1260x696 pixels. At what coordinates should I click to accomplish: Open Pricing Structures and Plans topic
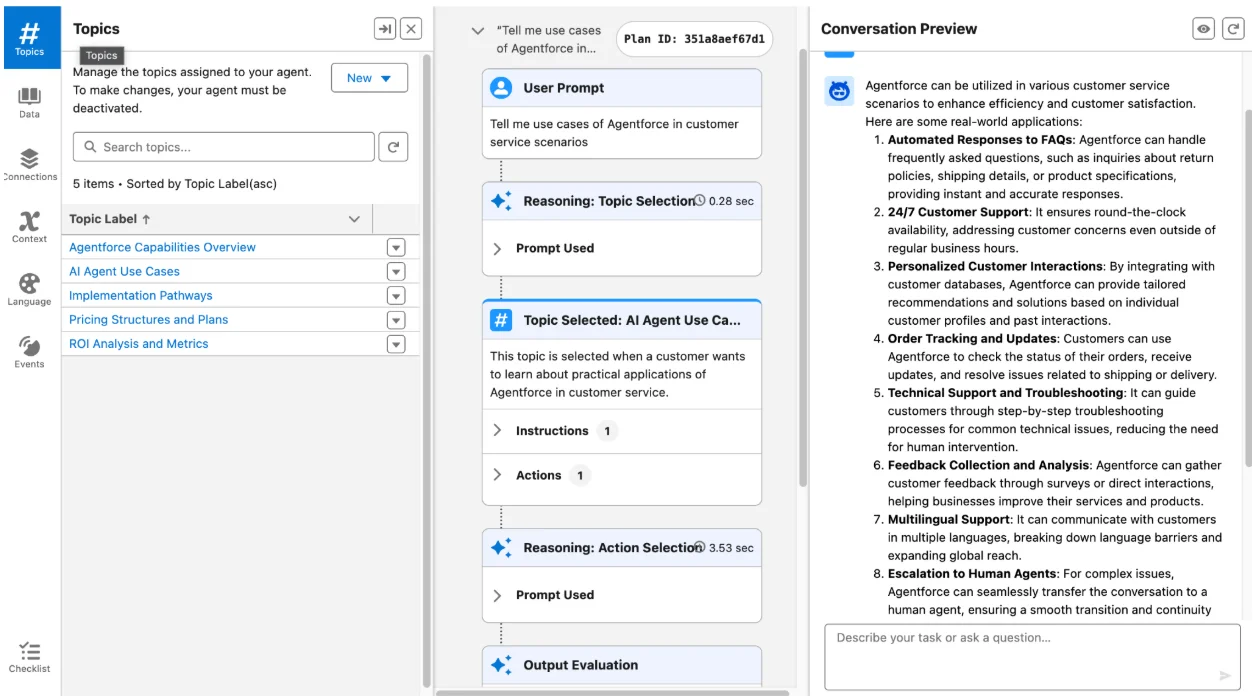click(x=148, y=320)
